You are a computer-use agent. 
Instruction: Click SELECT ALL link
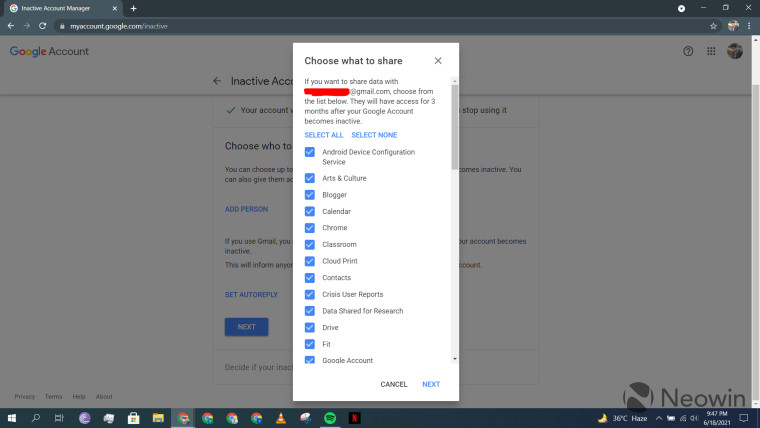(323, 135)
